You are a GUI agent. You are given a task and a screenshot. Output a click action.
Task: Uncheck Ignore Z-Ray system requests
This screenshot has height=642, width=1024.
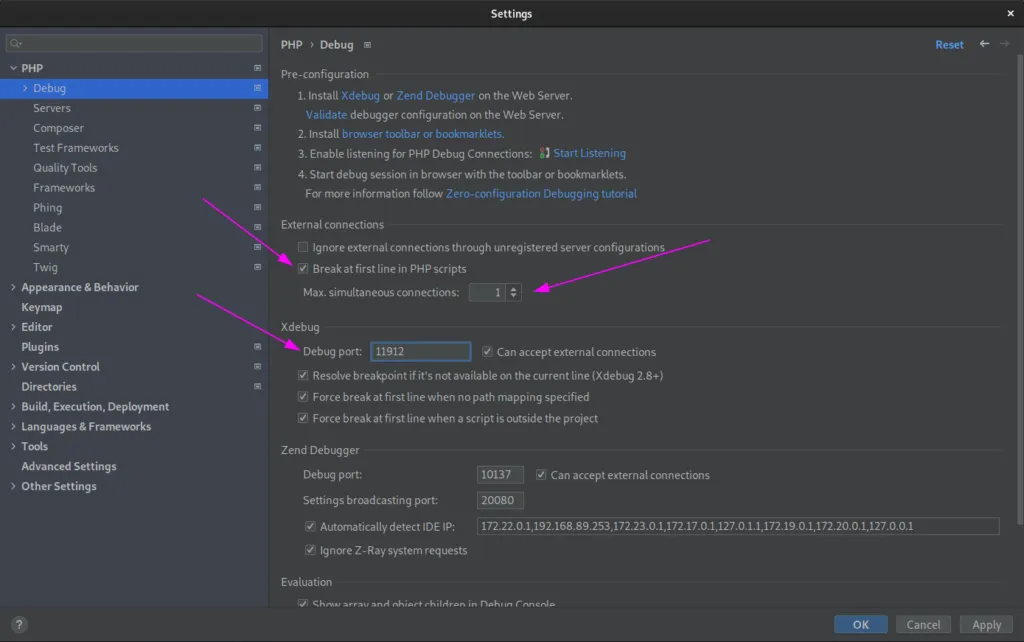click(310, 550)
